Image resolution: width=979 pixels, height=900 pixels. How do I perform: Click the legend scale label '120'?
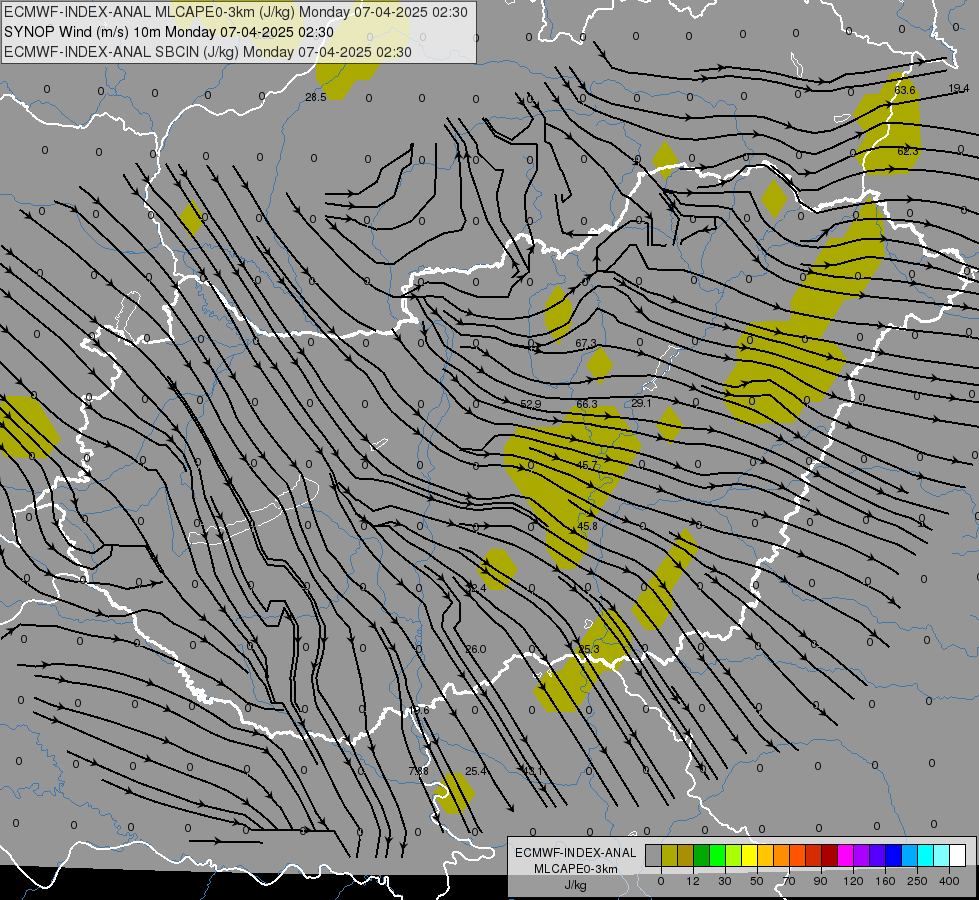[x=853, y=881]
